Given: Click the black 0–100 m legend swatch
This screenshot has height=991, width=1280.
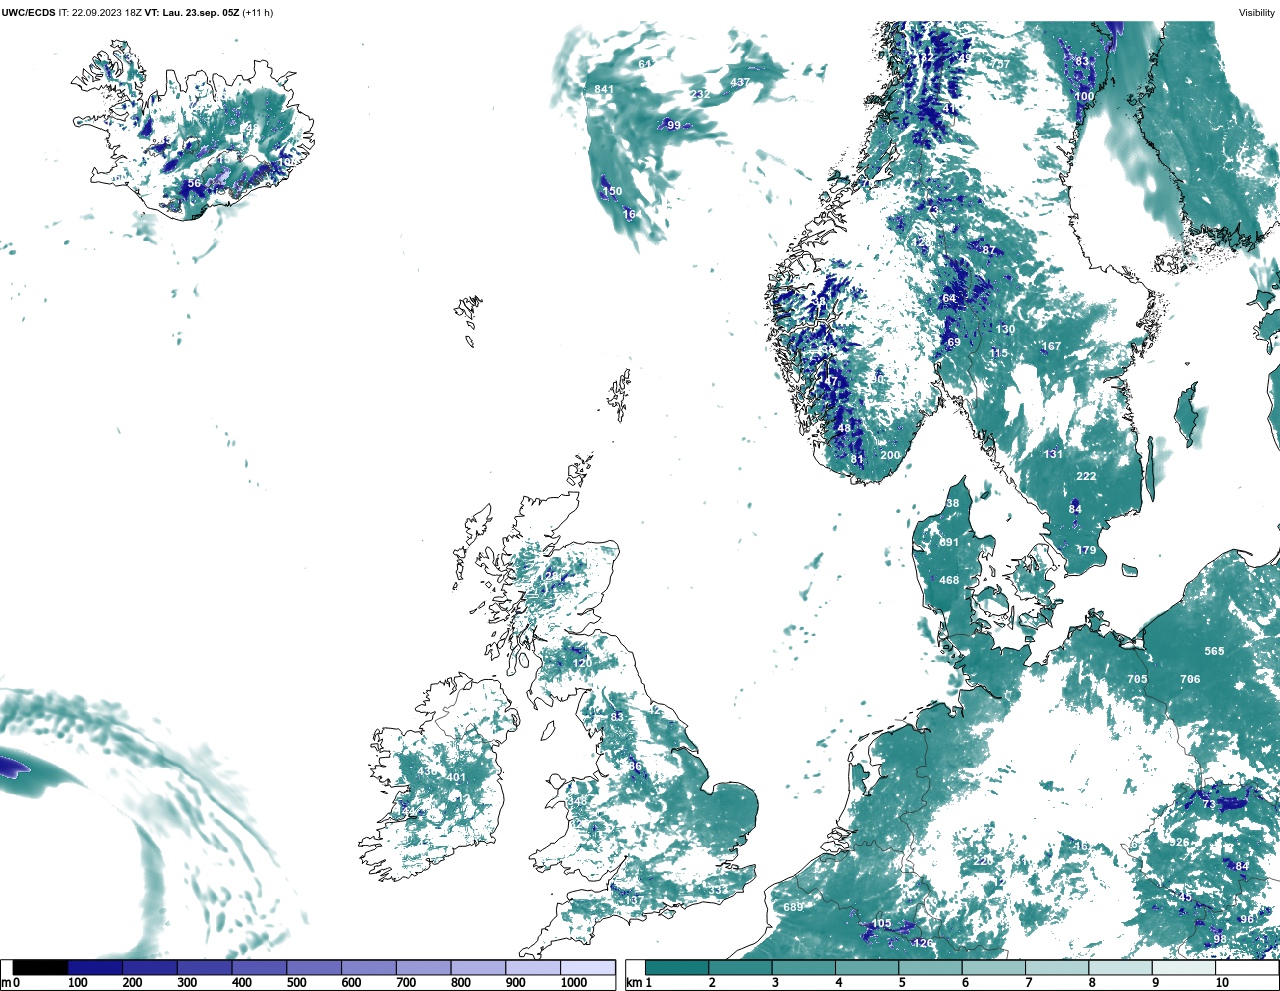Looking at the screenshot, I should tap(41, 968).
